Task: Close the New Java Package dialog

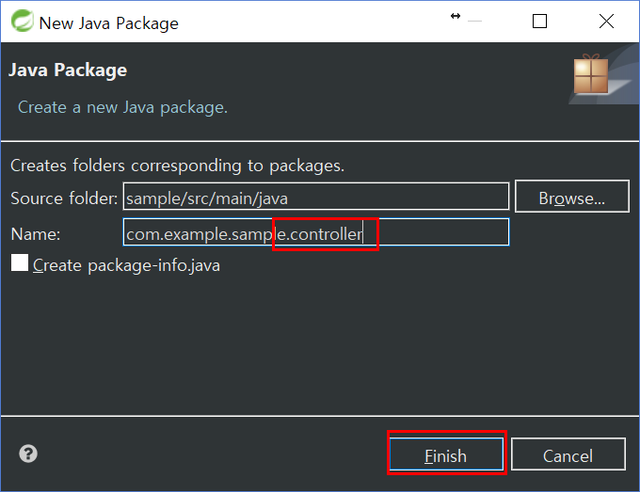Action: pyautogui.click(x=606, y=21)
